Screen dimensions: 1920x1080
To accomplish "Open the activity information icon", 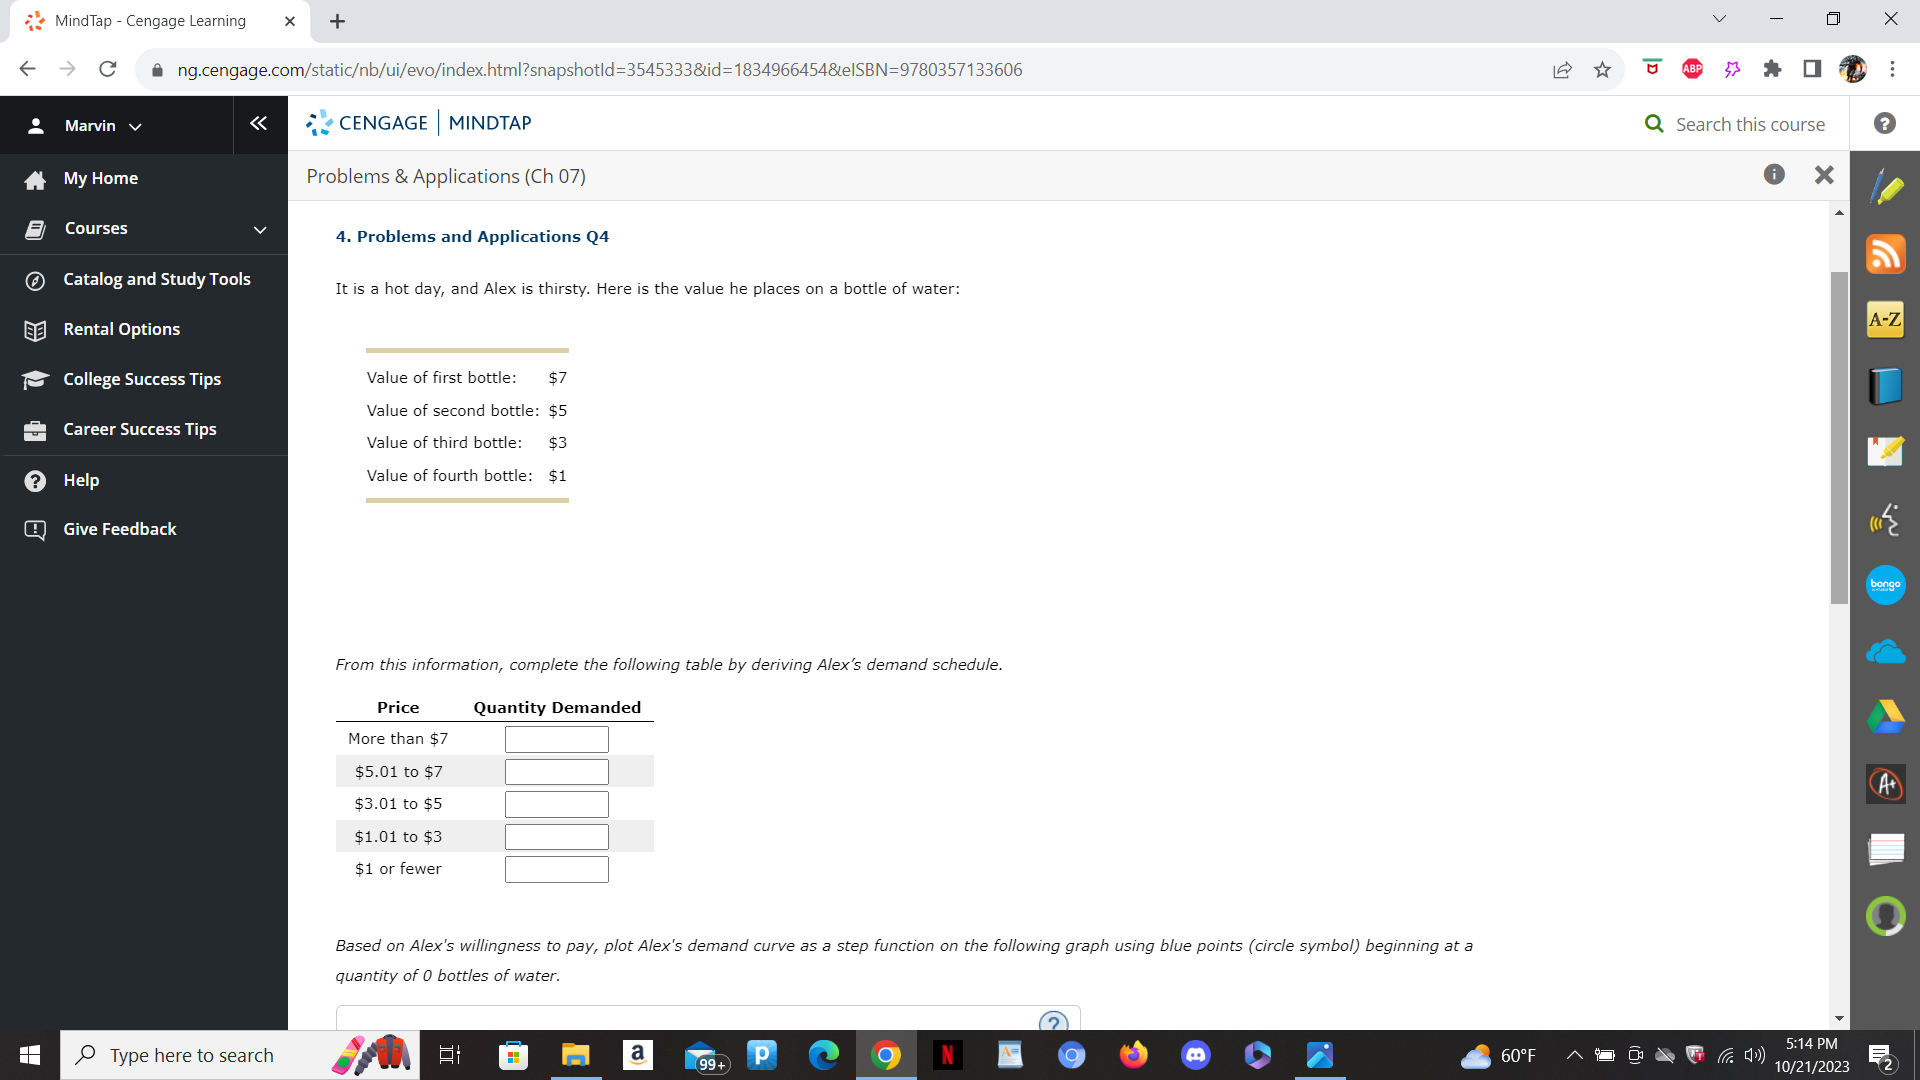I will 1775,174.
